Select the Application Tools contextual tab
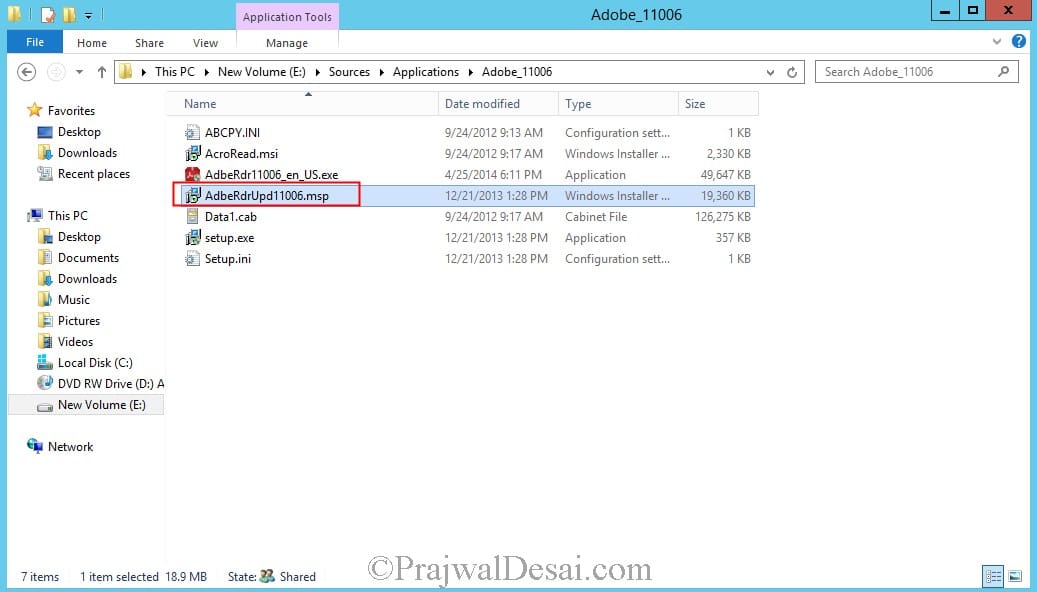Screen dimensions: 1037x592 point(287,17)
